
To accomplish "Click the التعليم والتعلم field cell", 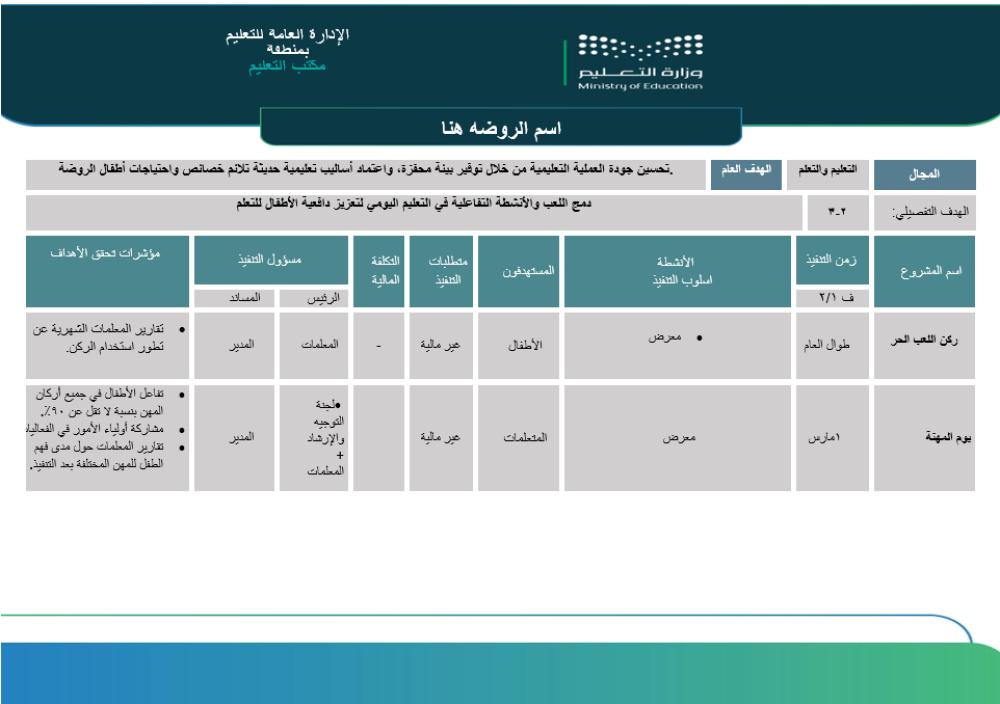I will point(827,174).
